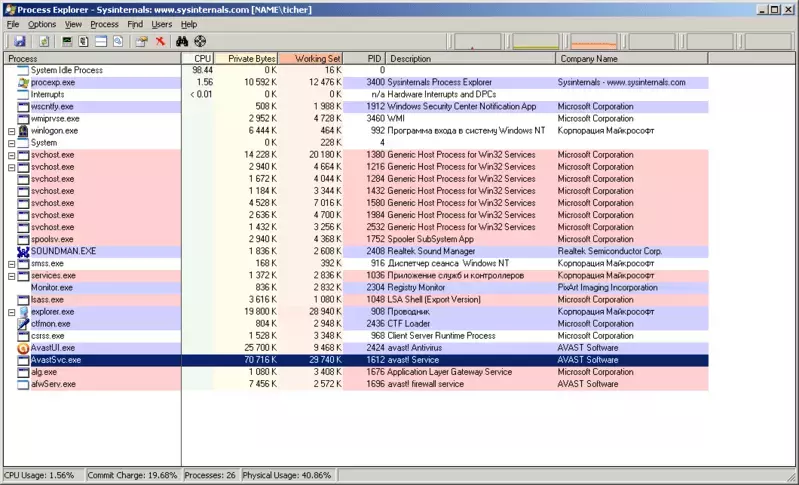This screenshot has width=799, height=485.
Task: Click the crosshair Find Window's Process icon
Action: pyautogui.click(x=200, y=41)
